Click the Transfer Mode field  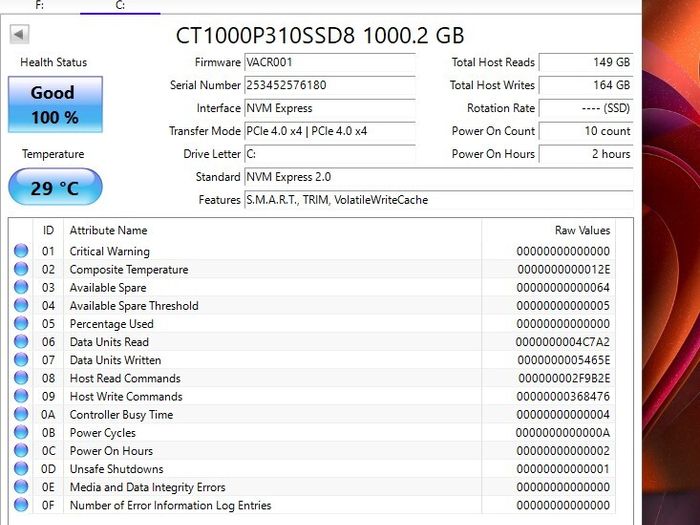(x=330, y=131)
